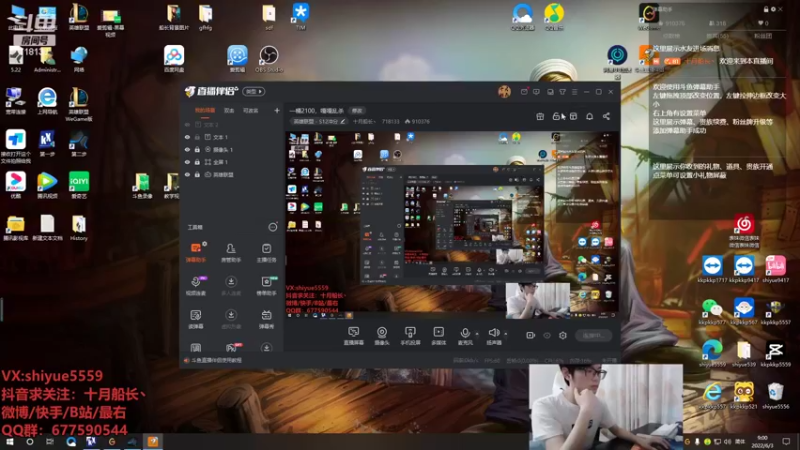Select the 文本 1 layer row
Screen dimensions: 800x450
[232, 137]
